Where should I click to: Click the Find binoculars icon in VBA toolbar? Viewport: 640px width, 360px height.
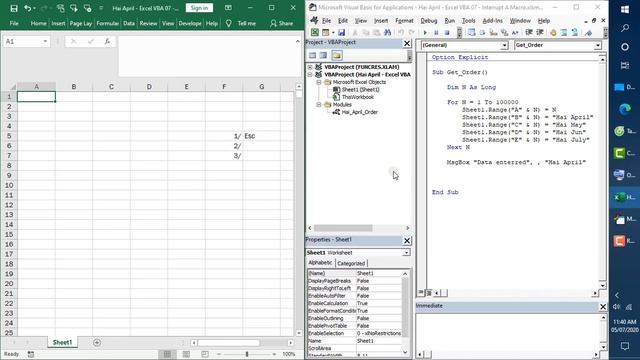[x=387, y=32]
